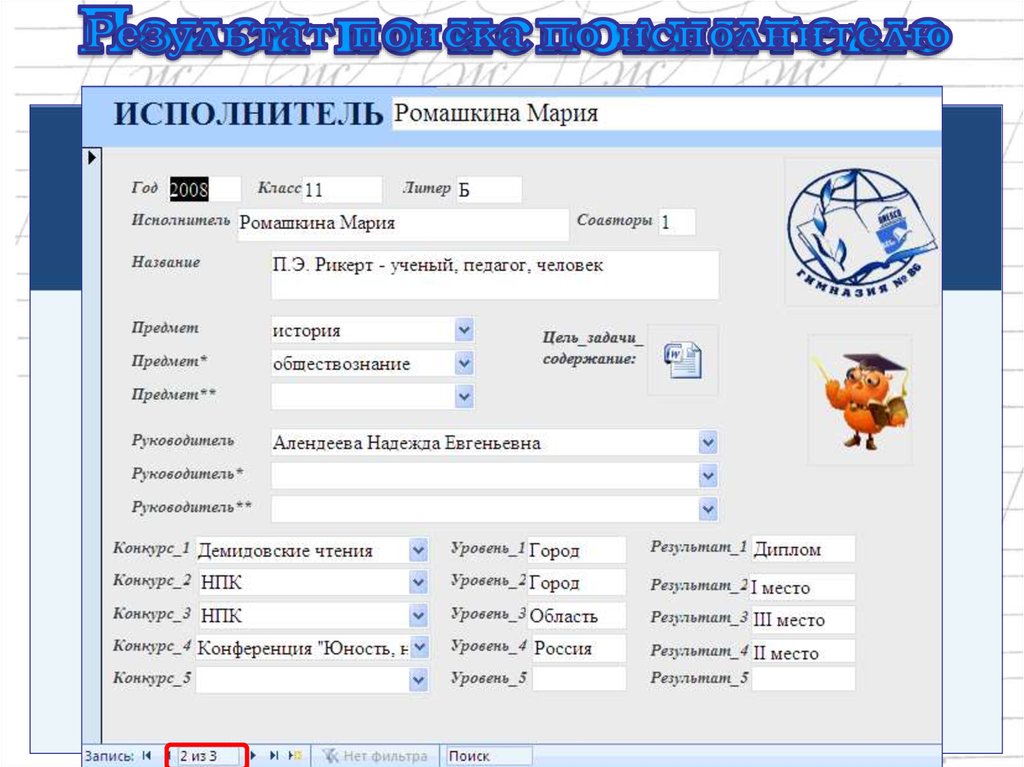The height and width of the screenshot is (767, 1024).
Task: Open 'Руководитель' dropdown Алендеева Надежда Евгеньевна
Action: 708,443
